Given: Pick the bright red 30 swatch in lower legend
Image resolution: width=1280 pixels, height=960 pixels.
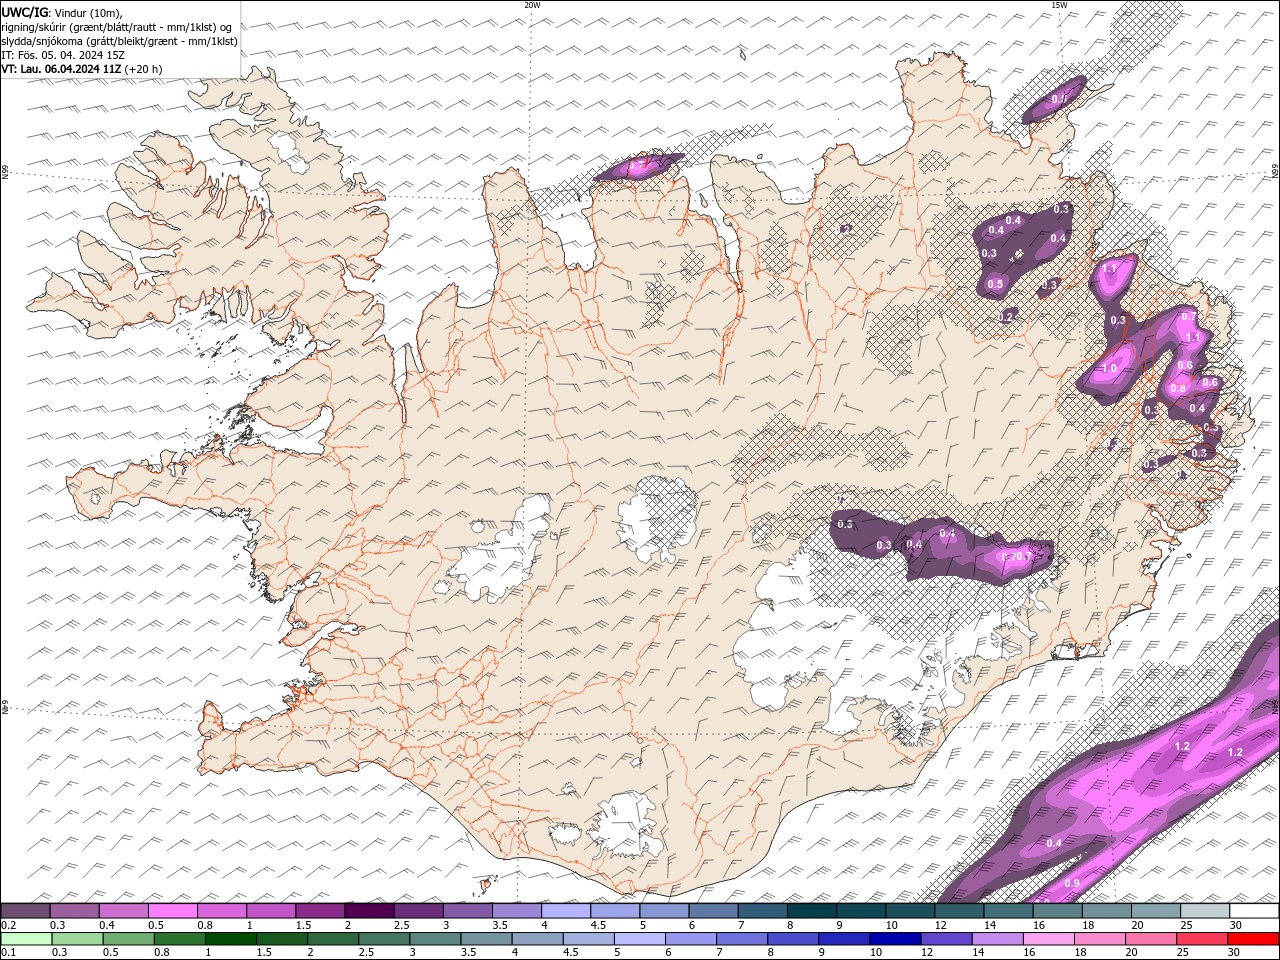Looking at the screenshot, I should tap(1253, 938).
